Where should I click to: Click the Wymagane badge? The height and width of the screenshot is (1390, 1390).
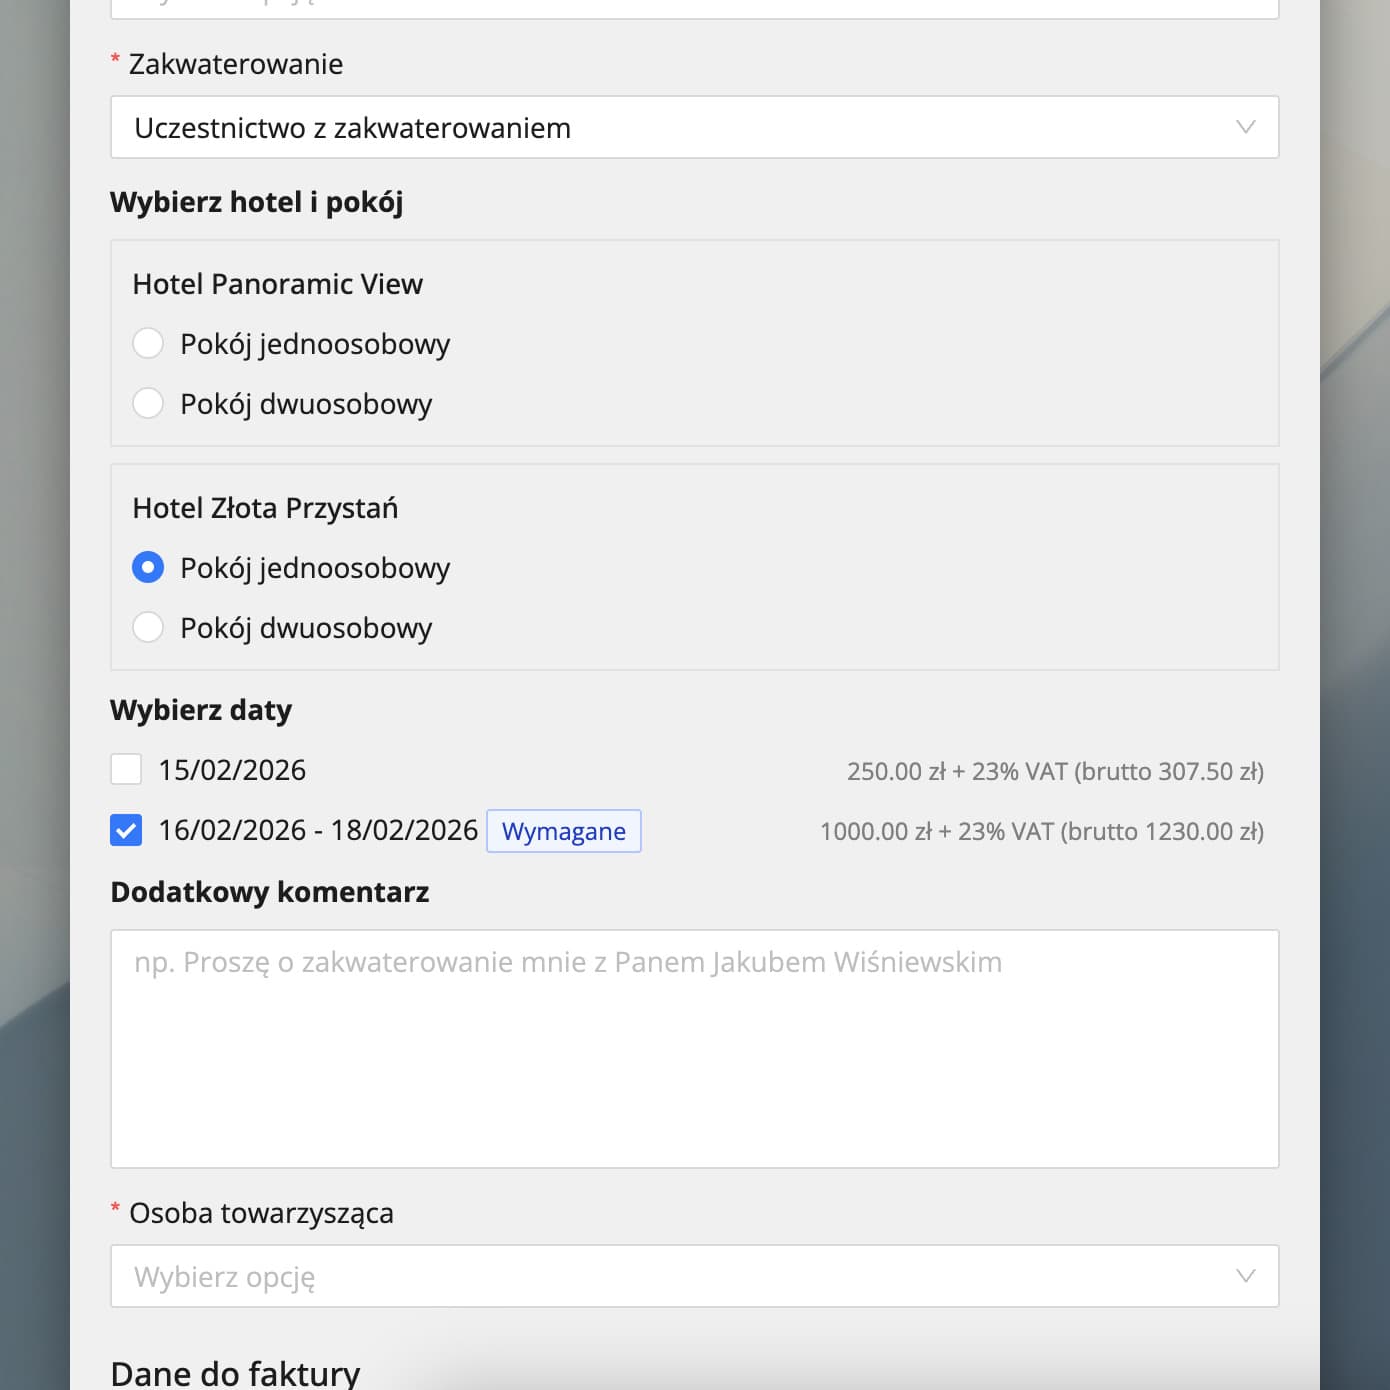(564, 831)
